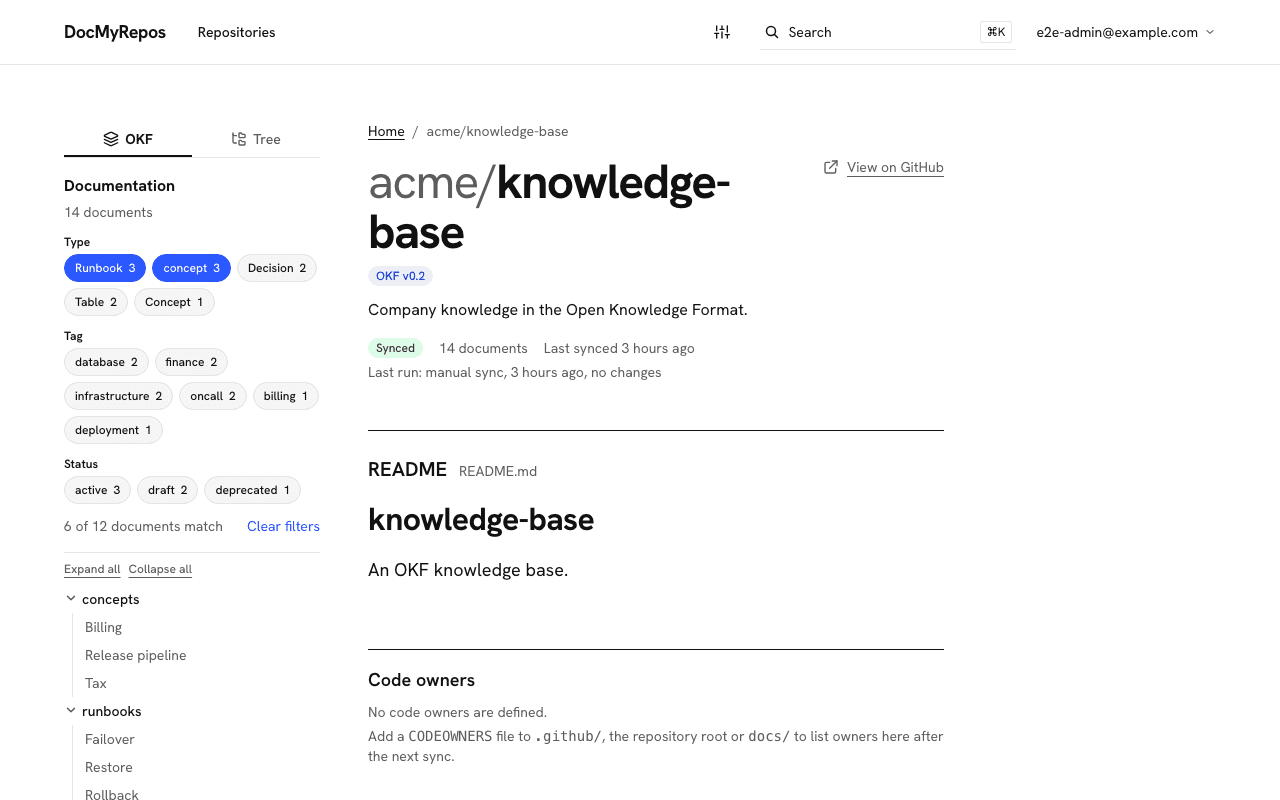Open the display settings sliders icon
This screenshot has width=1280, height=800.
[722, 32]
